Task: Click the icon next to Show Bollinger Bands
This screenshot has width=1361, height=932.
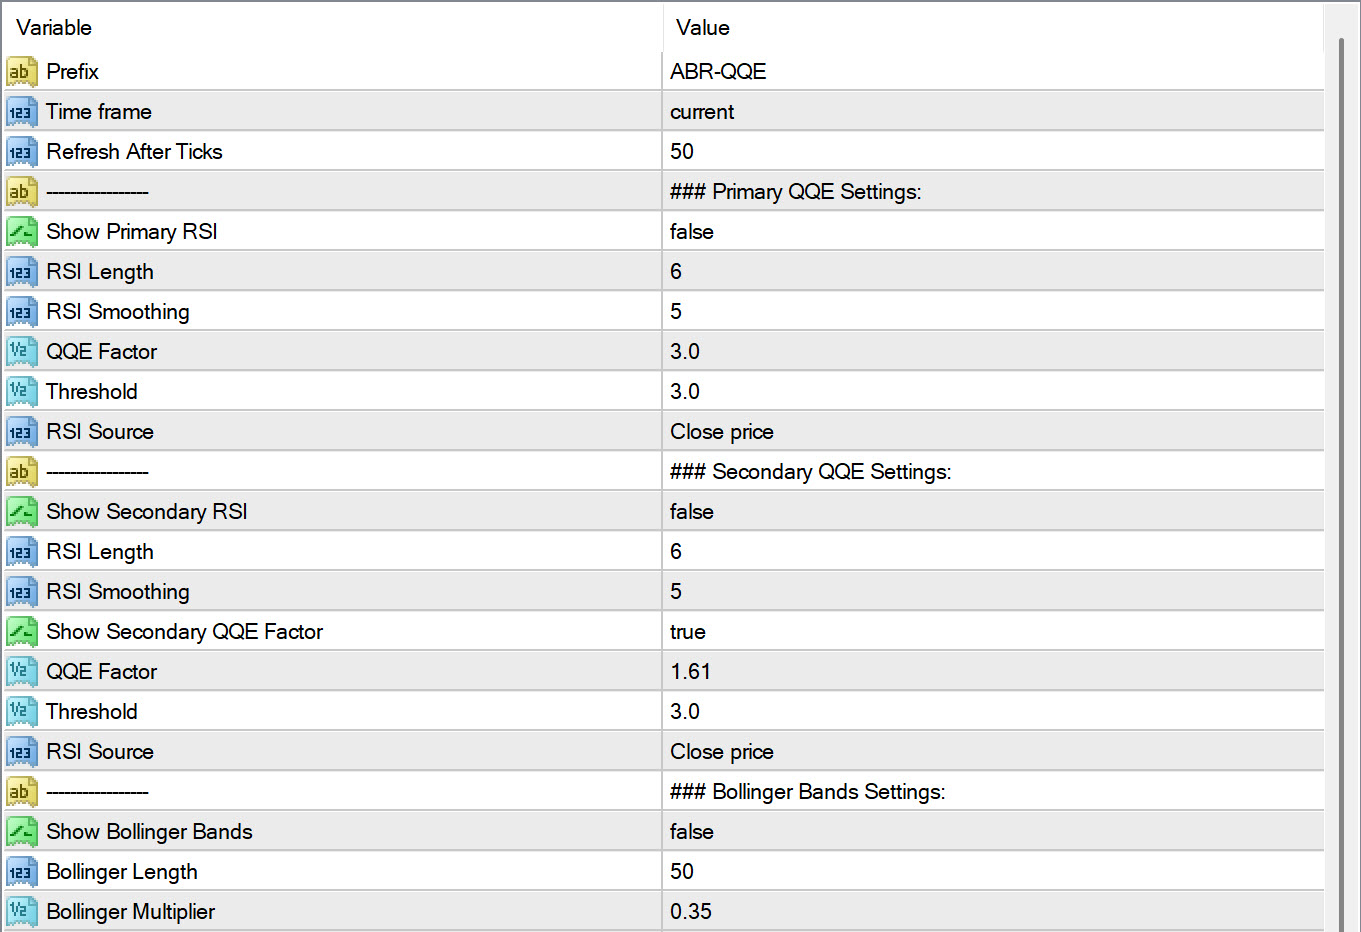Action: (21, 831)
